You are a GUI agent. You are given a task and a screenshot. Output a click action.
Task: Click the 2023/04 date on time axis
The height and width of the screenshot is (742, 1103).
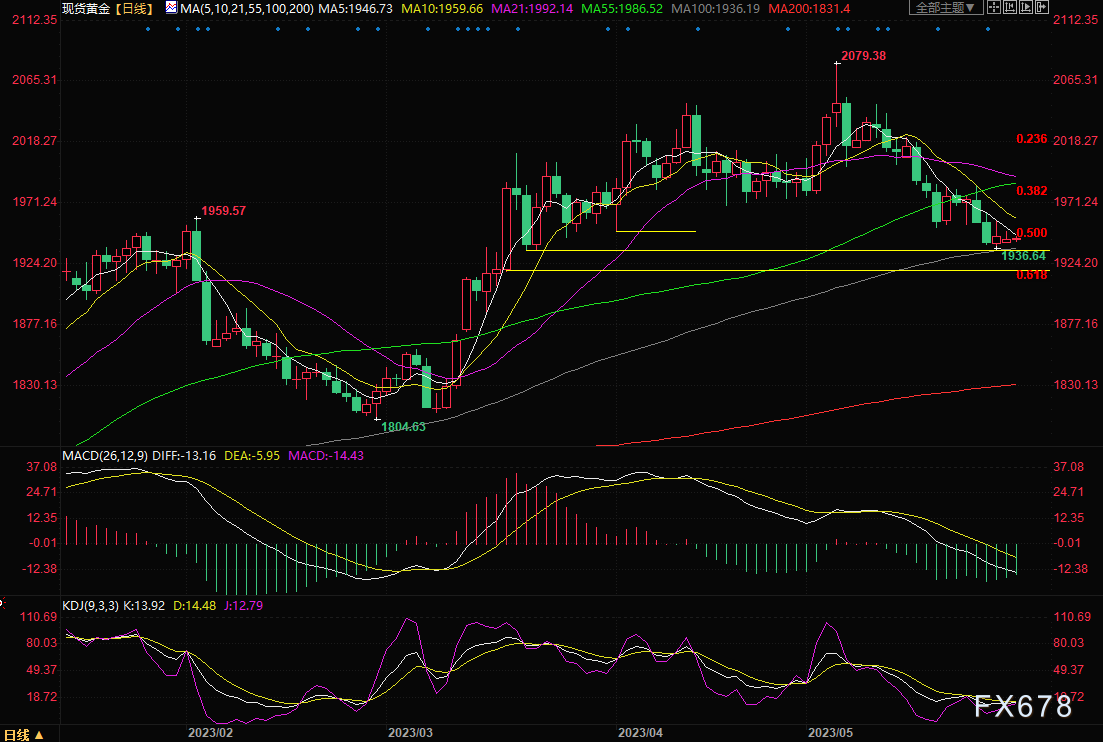641,732
